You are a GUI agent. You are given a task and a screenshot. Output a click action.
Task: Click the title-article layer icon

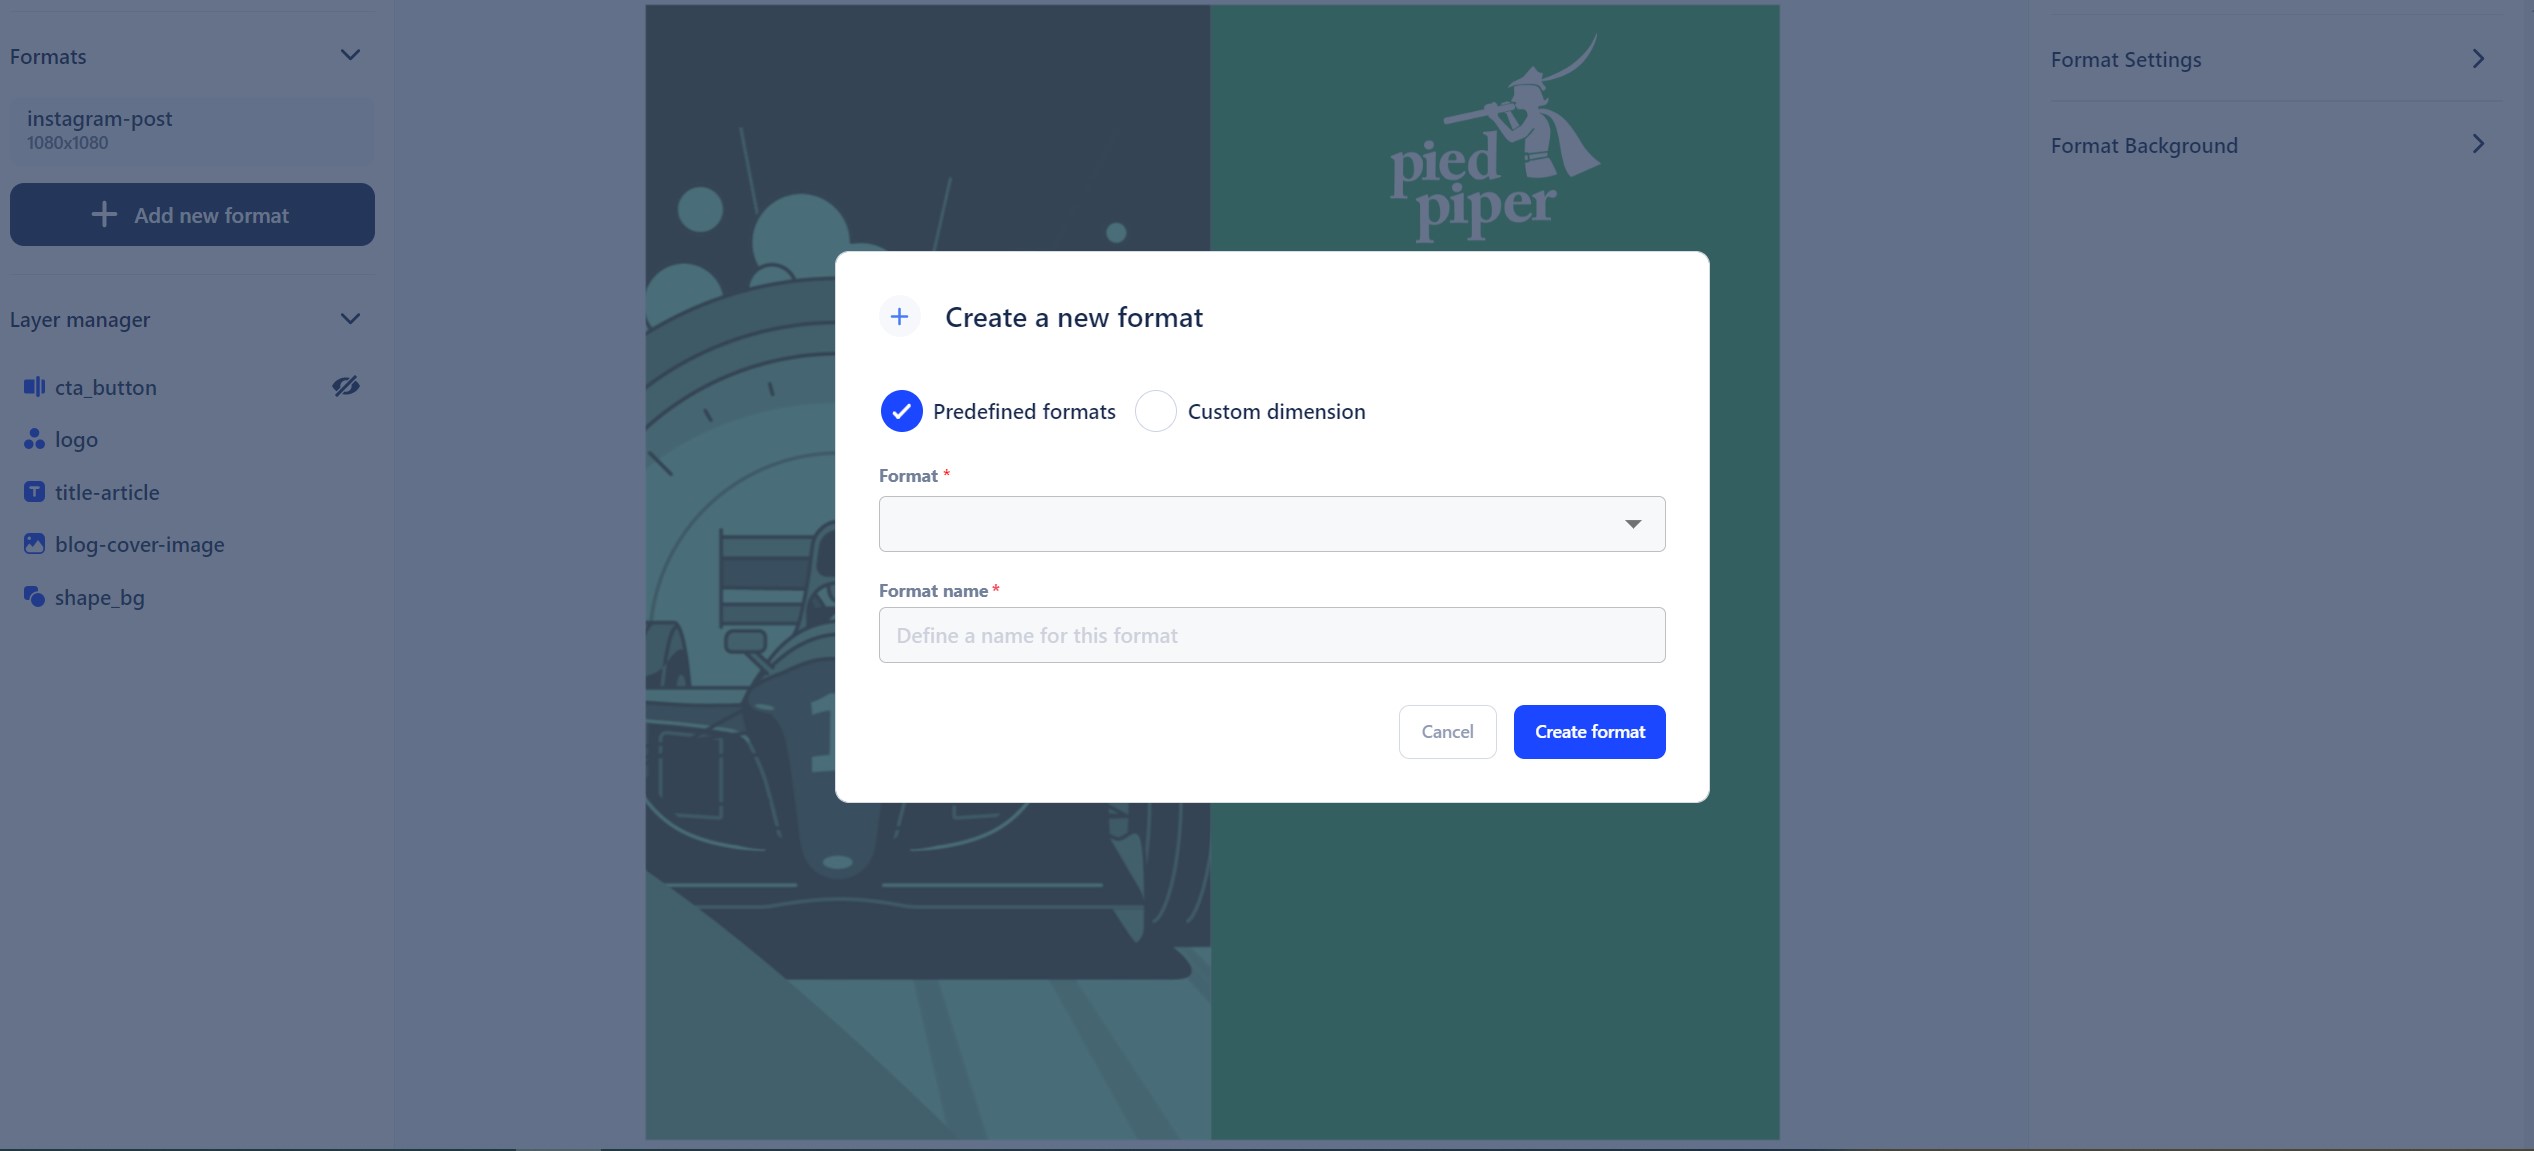[34, 491]
